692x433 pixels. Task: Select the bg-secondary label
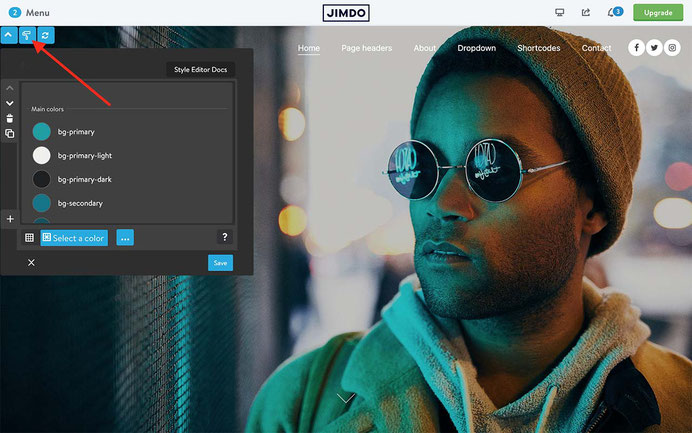[x=80, y=203]
